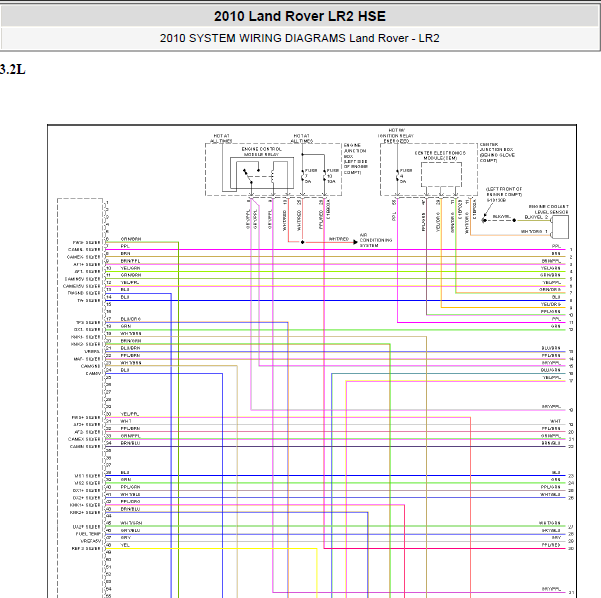Click horizontal 'WHT/RED' label near A/C arrow
This screenshot has width=601, height=598.
[339, 239]
